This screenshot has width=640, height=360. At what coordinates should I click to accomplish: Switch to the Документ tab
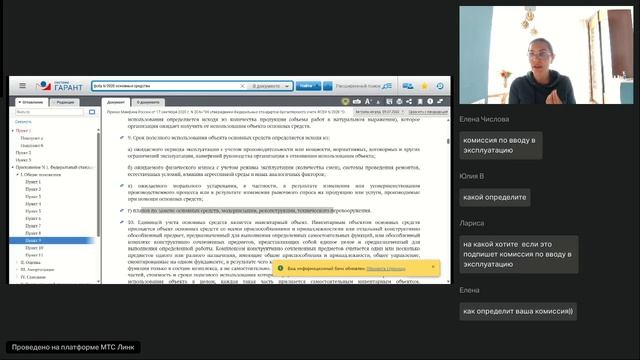(x=116, y=102)
